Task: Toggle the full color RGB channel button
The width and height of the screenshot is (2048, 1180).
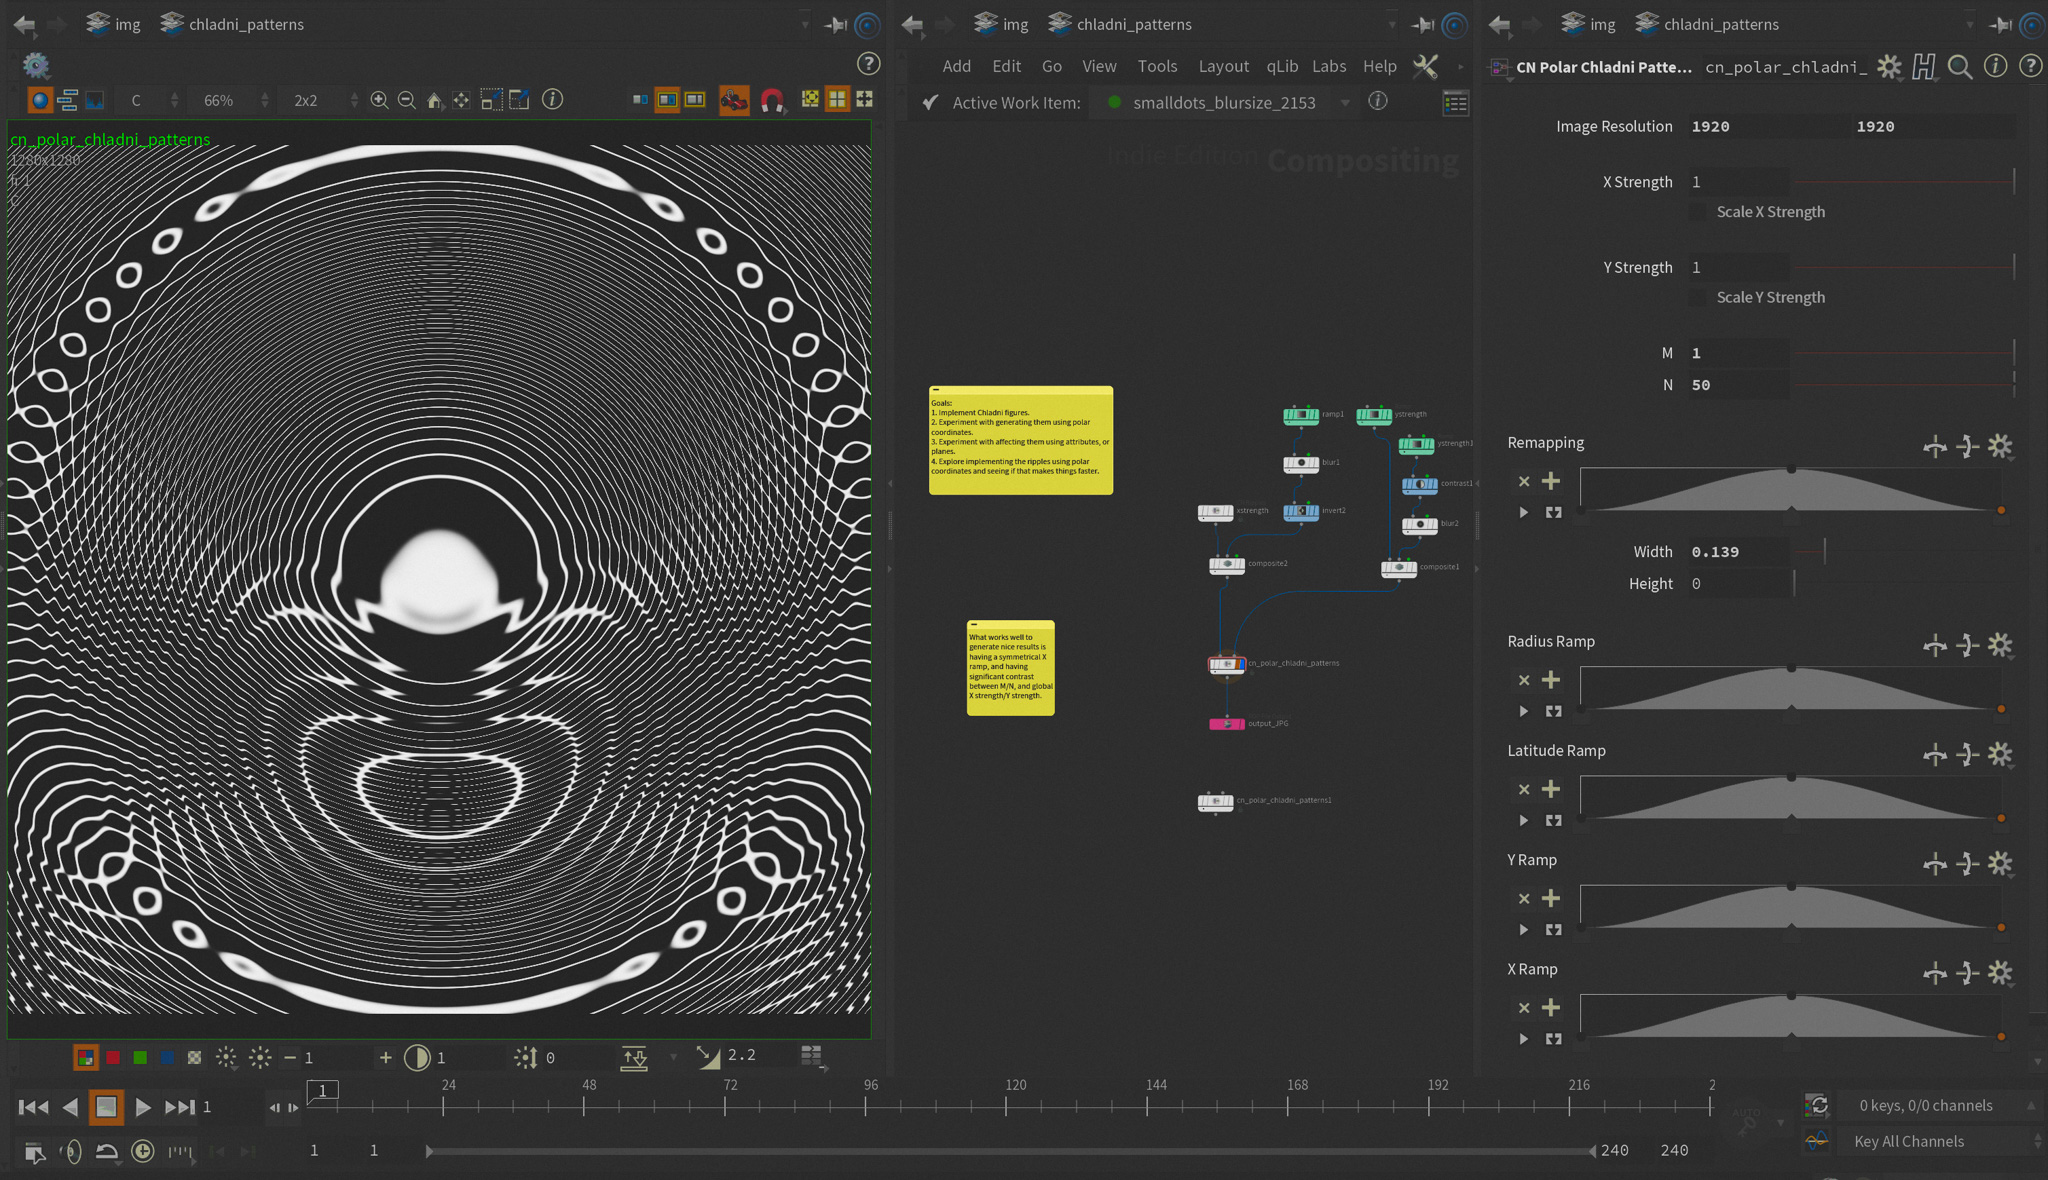Action: [x=86, y=1057]
